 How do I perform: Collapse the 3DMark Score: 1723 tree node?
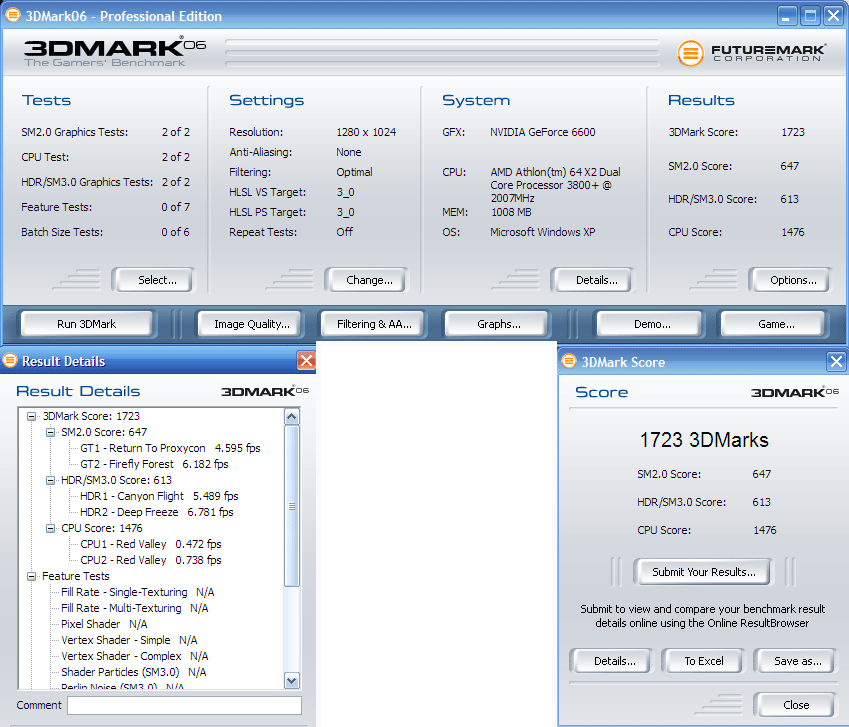[x=31, y=416]
